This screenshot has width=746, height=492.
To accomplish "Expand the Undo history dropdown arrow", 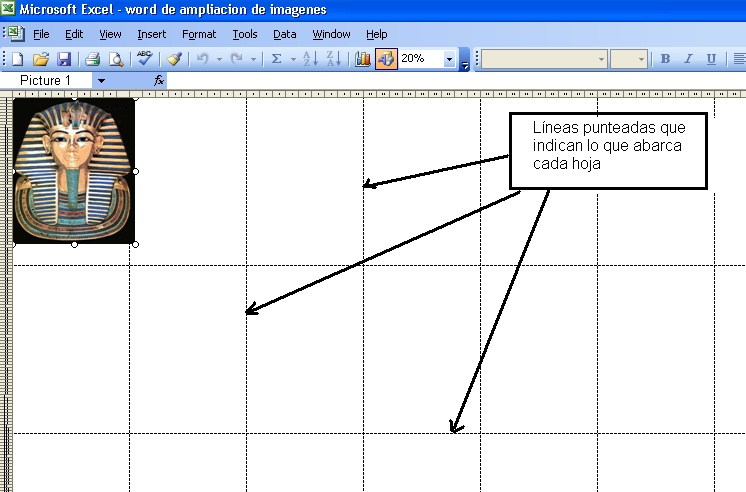I will 219,59.
